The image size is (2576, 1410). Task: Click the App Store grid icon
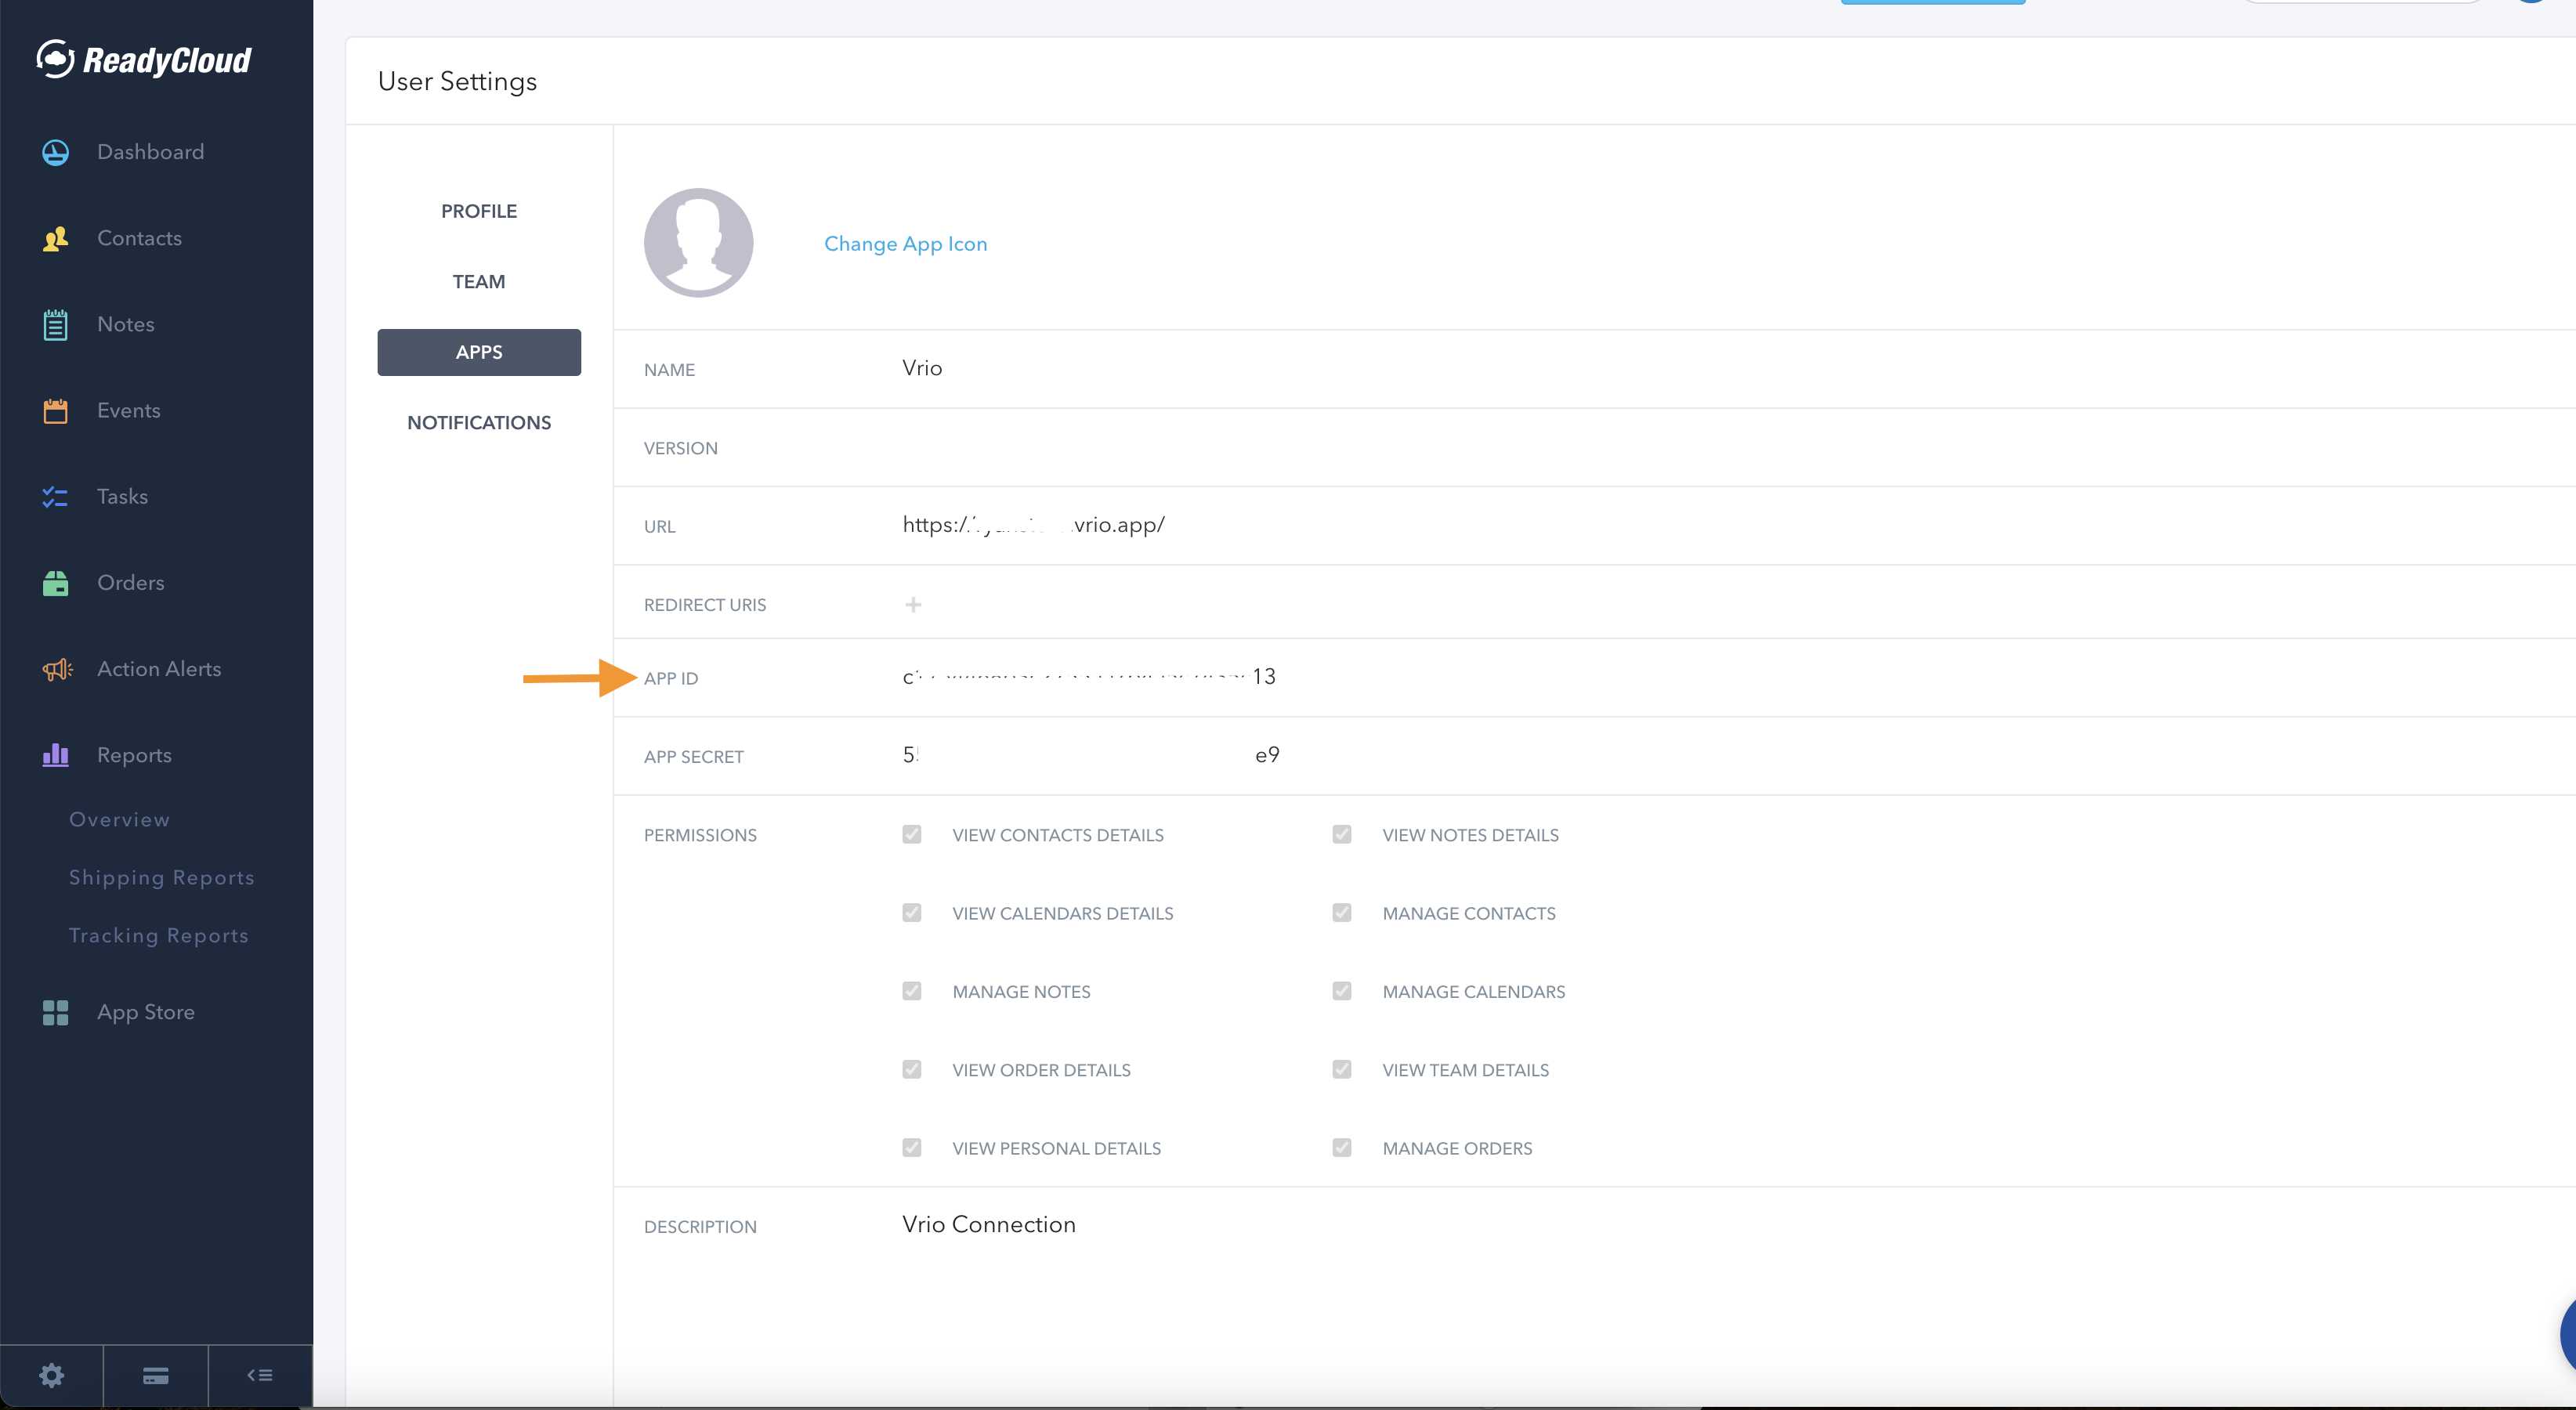[56, 1013]
